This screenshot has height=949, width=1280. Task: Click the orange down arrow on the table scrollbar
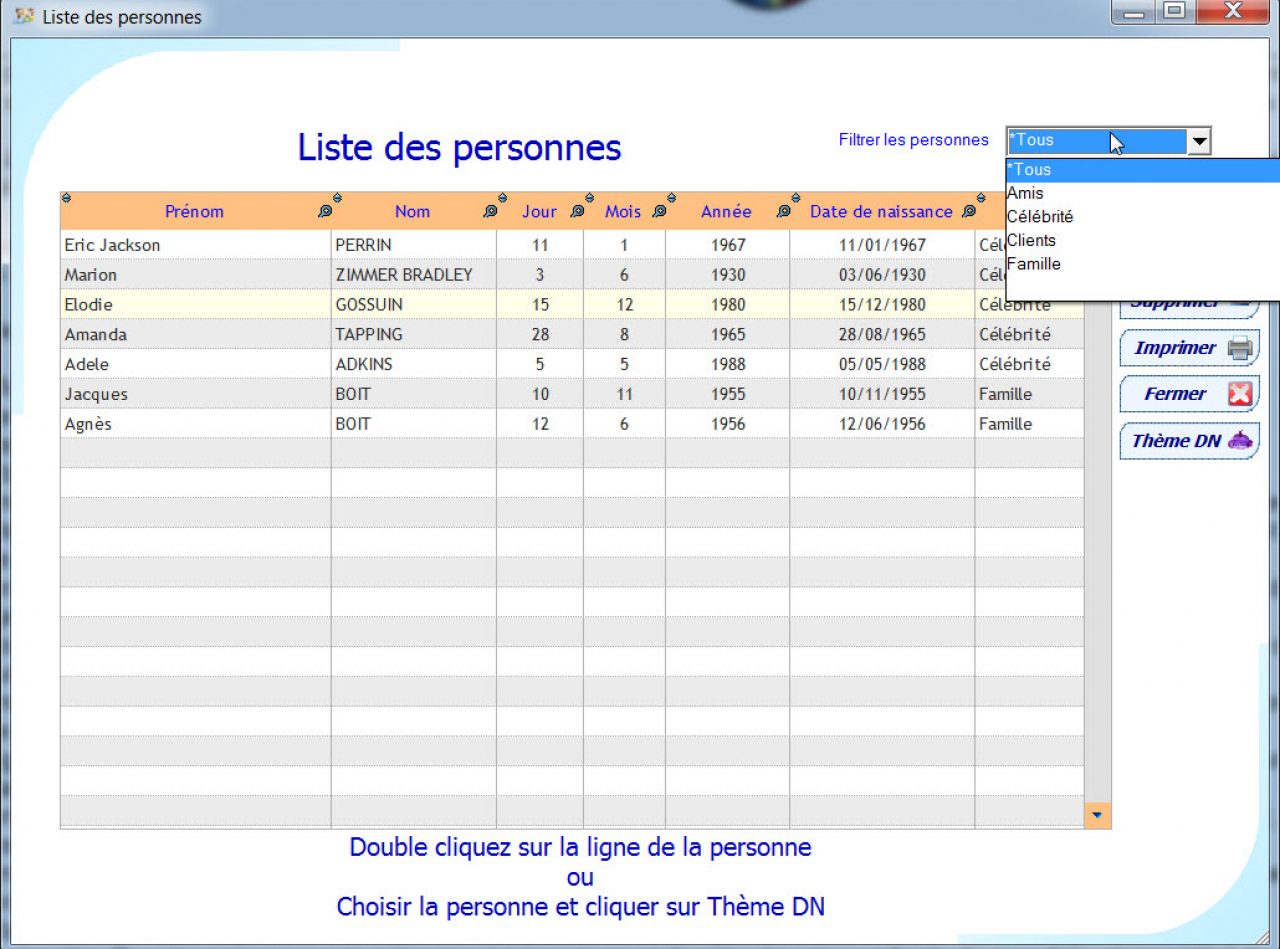[1097, 816]
